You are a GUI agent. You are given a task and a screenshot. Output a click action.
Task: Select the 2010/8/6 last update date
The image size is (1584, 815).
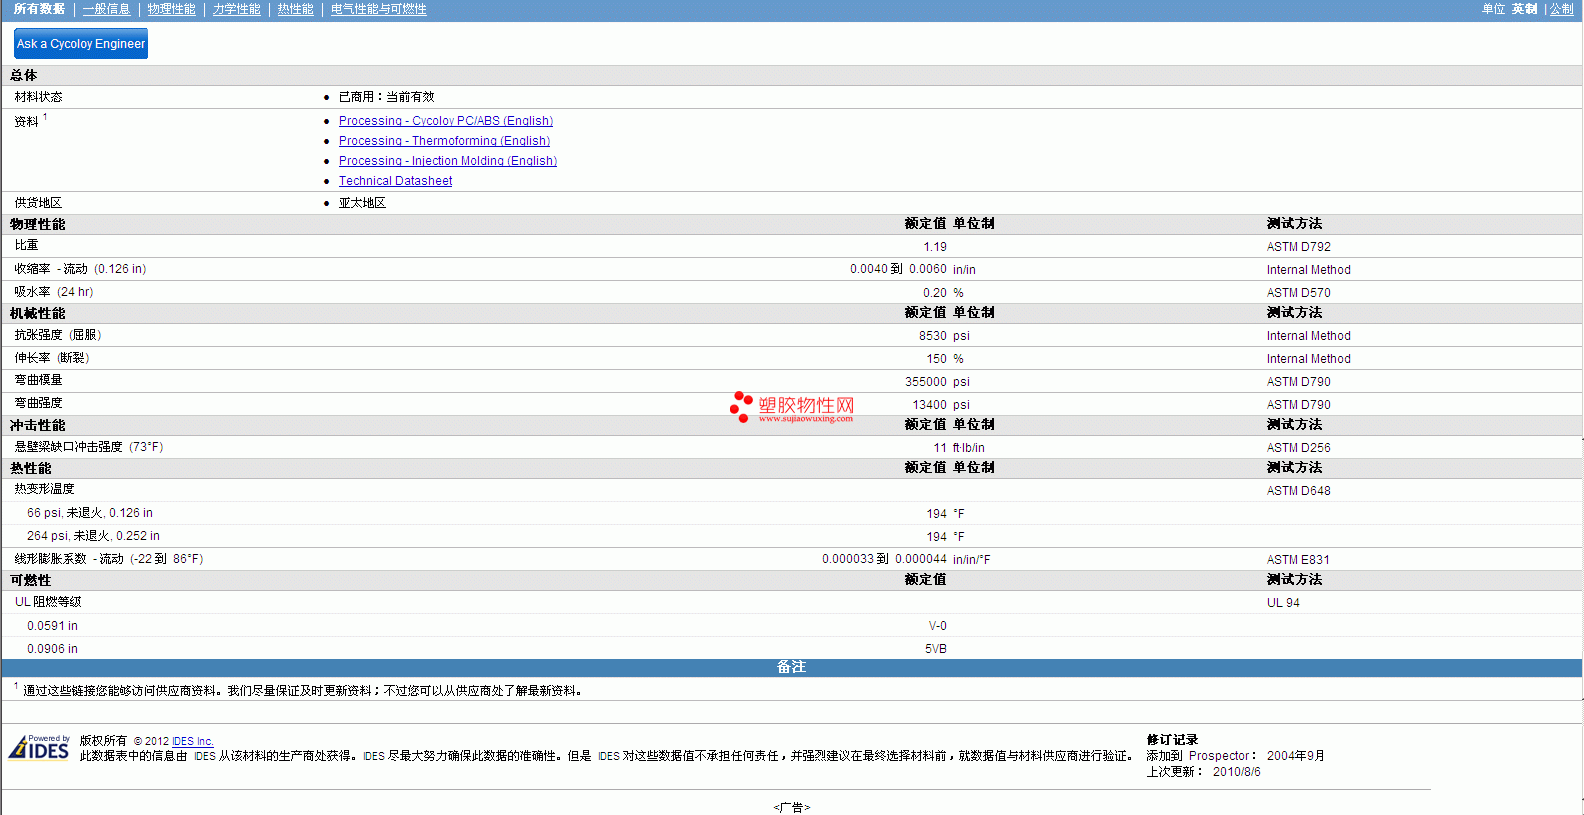tap(1237, 772)
